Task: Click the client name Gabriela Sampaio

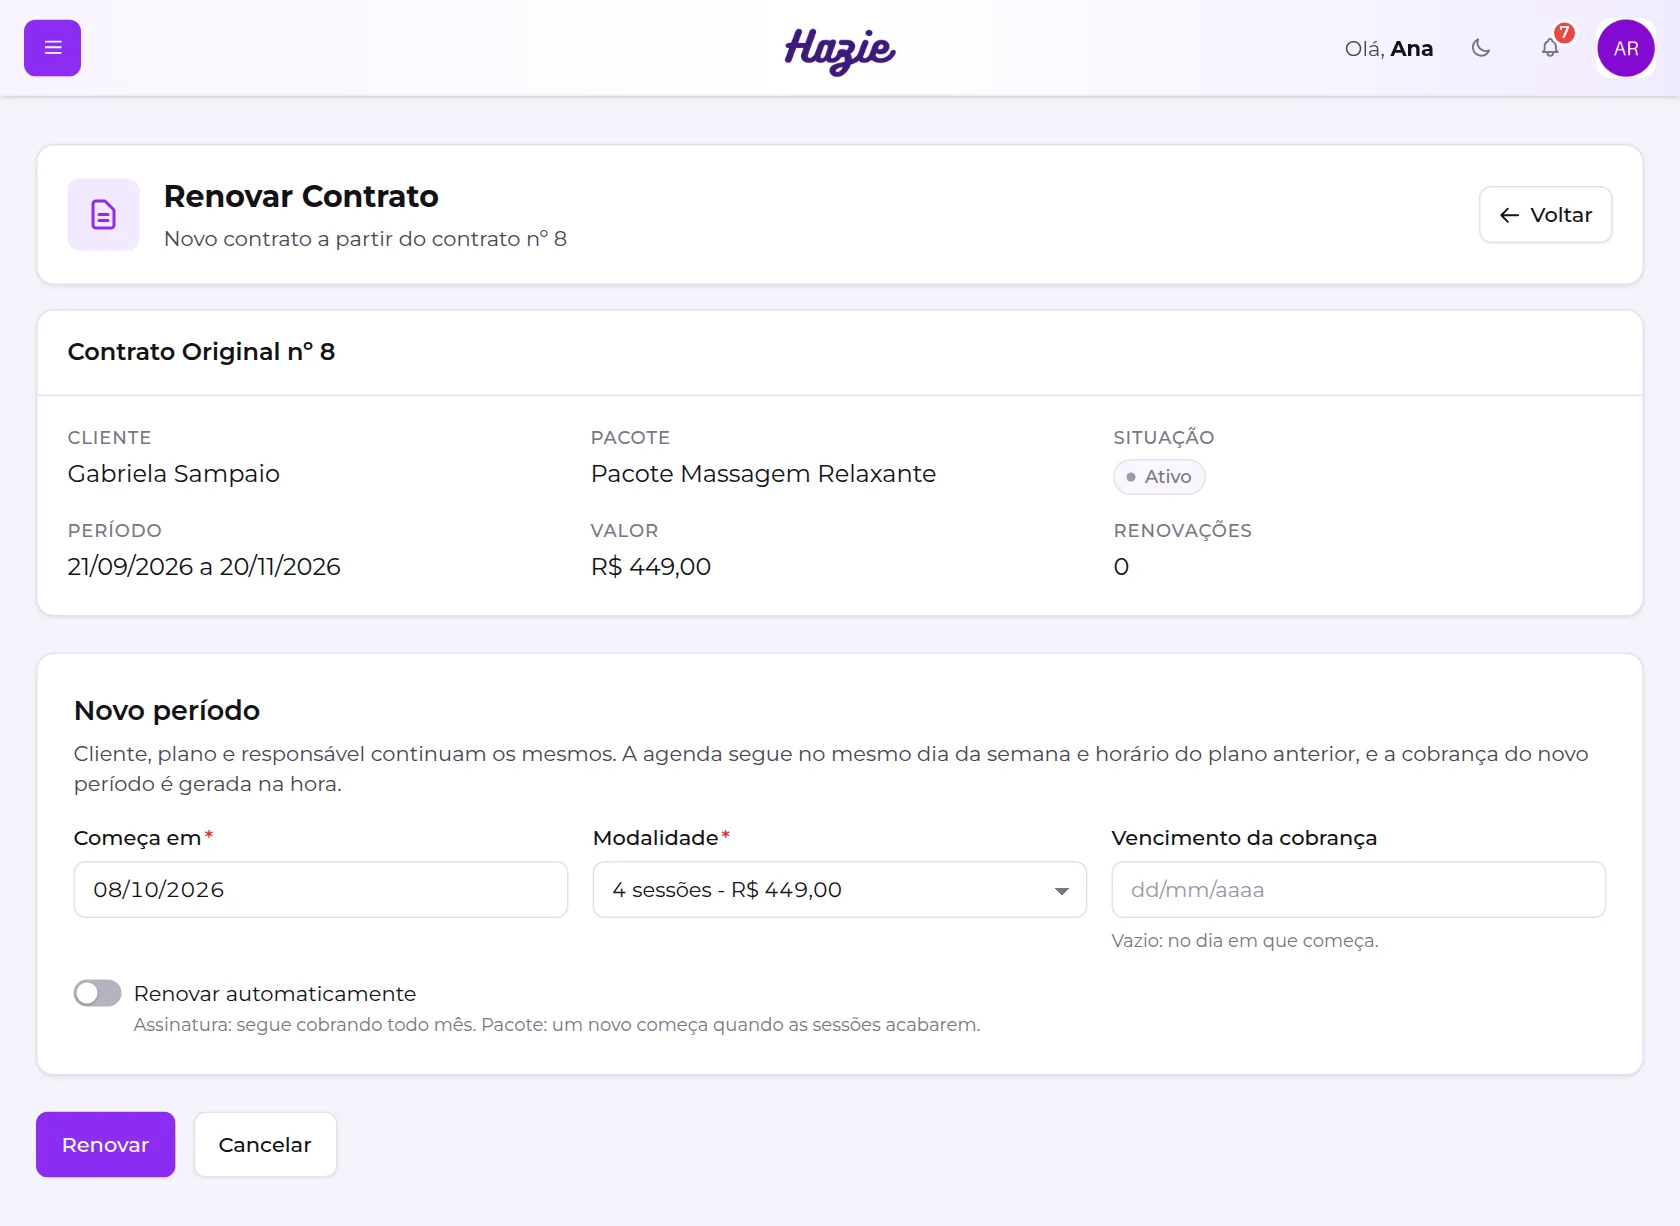Action: [174, 474]
